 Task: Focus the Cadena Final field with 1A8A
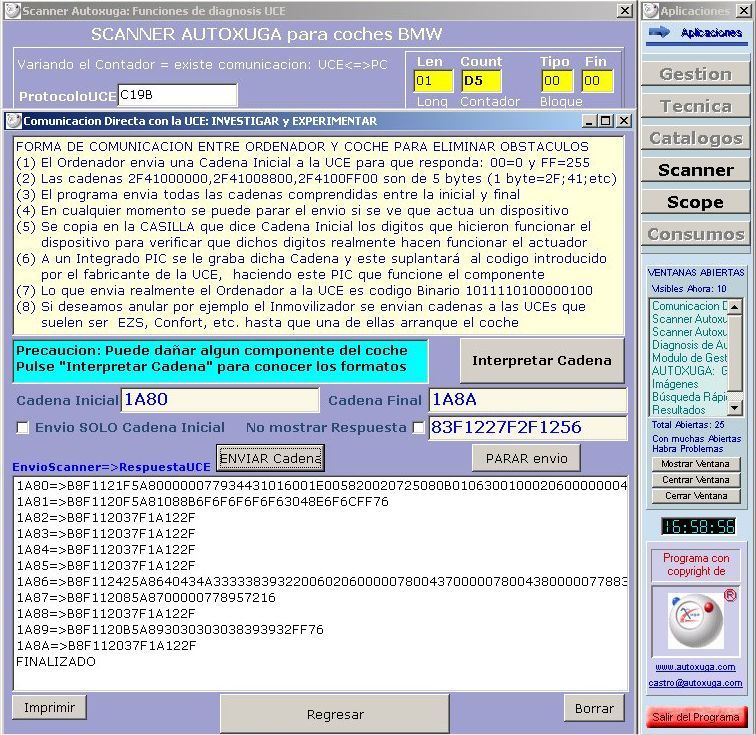[x=527, y=400]
